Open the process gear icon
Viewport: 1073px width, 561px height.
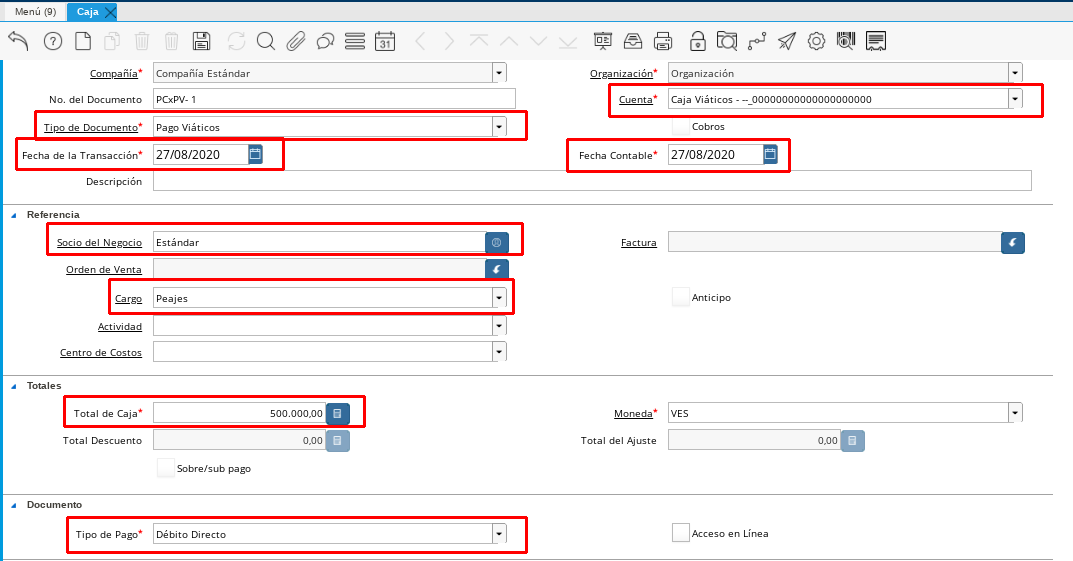point(816,41)
